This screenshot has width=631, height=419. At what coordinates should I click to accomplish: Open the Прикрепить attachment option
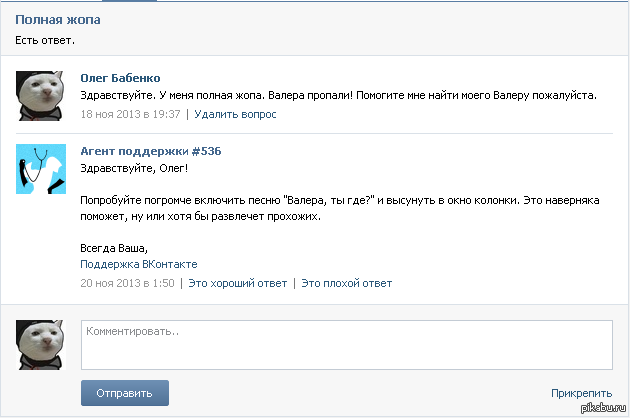[581, 393]
